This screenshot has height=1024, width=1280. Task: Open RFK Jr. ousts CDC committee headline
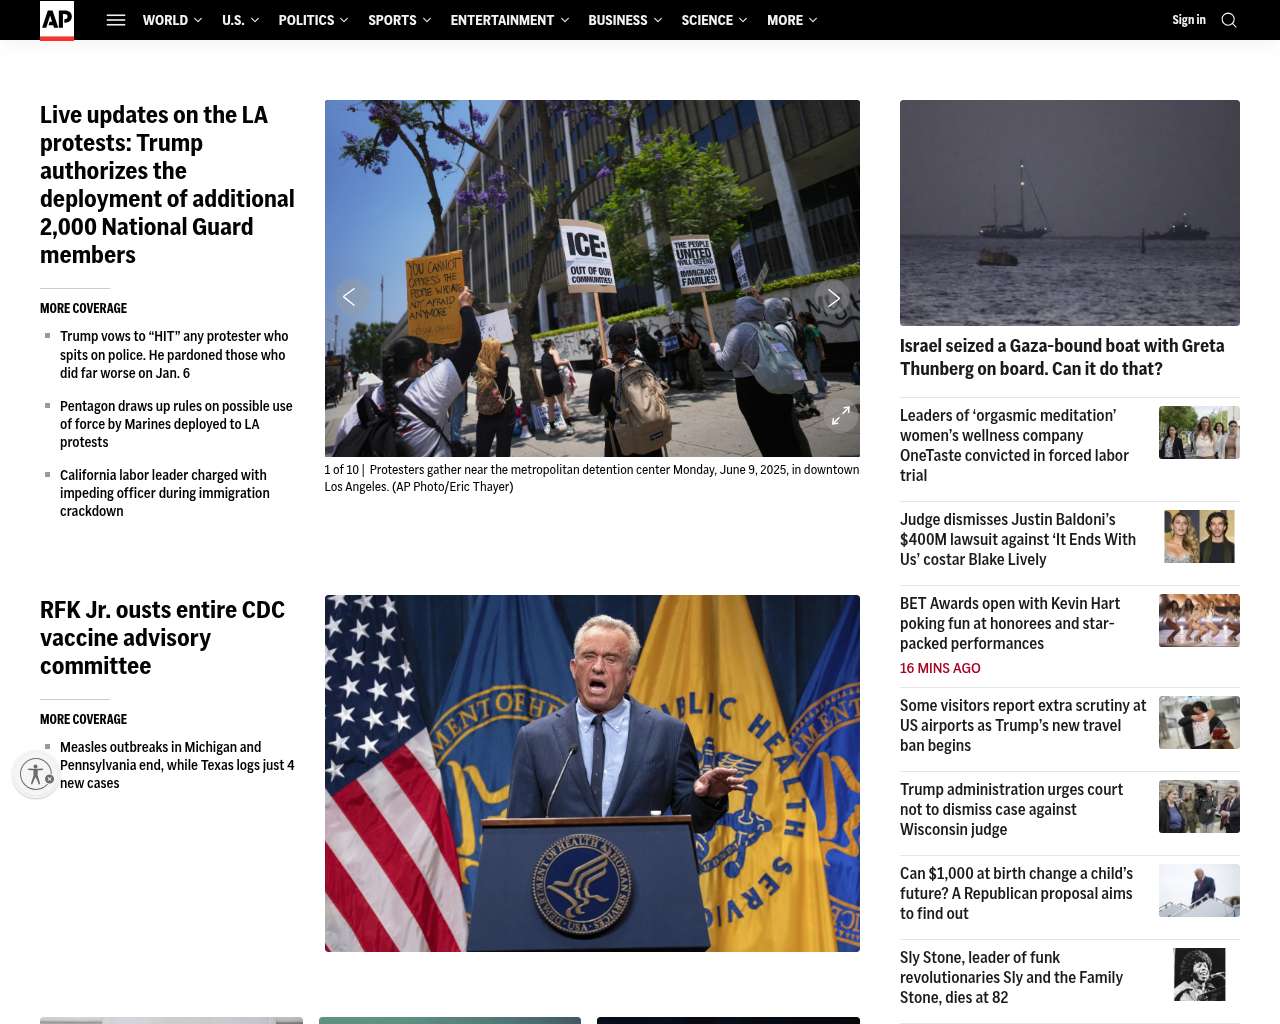[x=162, y=638]
